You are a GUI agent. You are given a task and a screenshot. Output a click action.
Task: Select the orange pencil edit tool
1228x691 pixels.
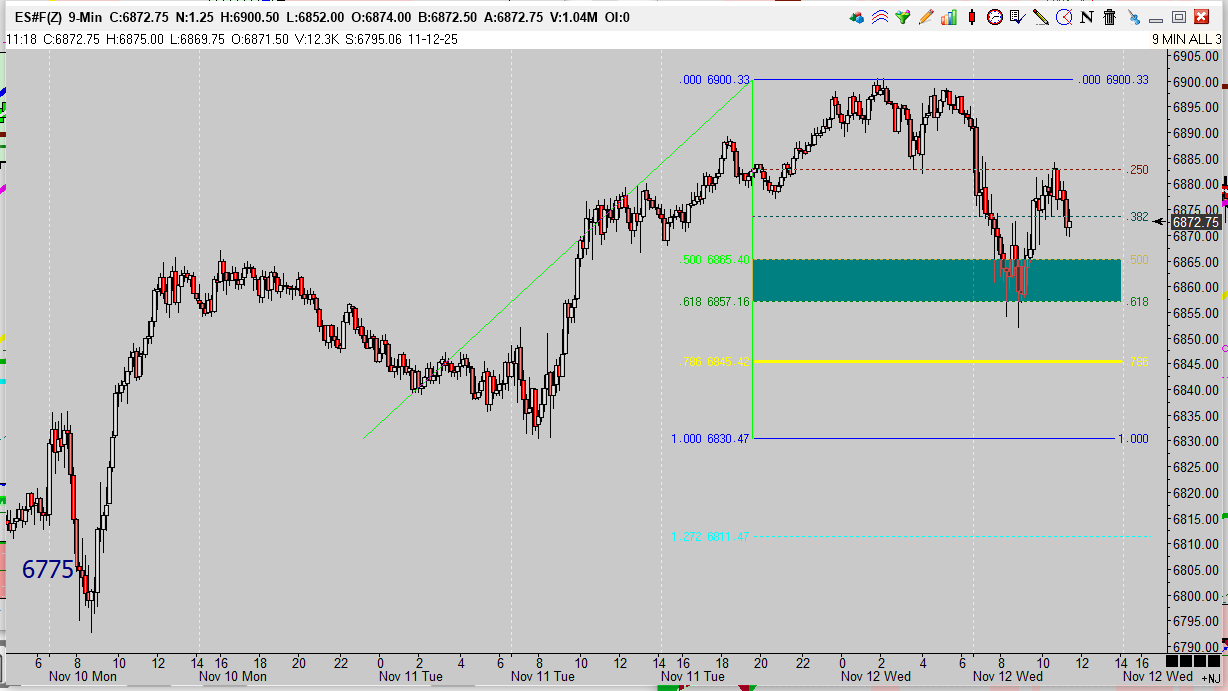pos(926,17)
